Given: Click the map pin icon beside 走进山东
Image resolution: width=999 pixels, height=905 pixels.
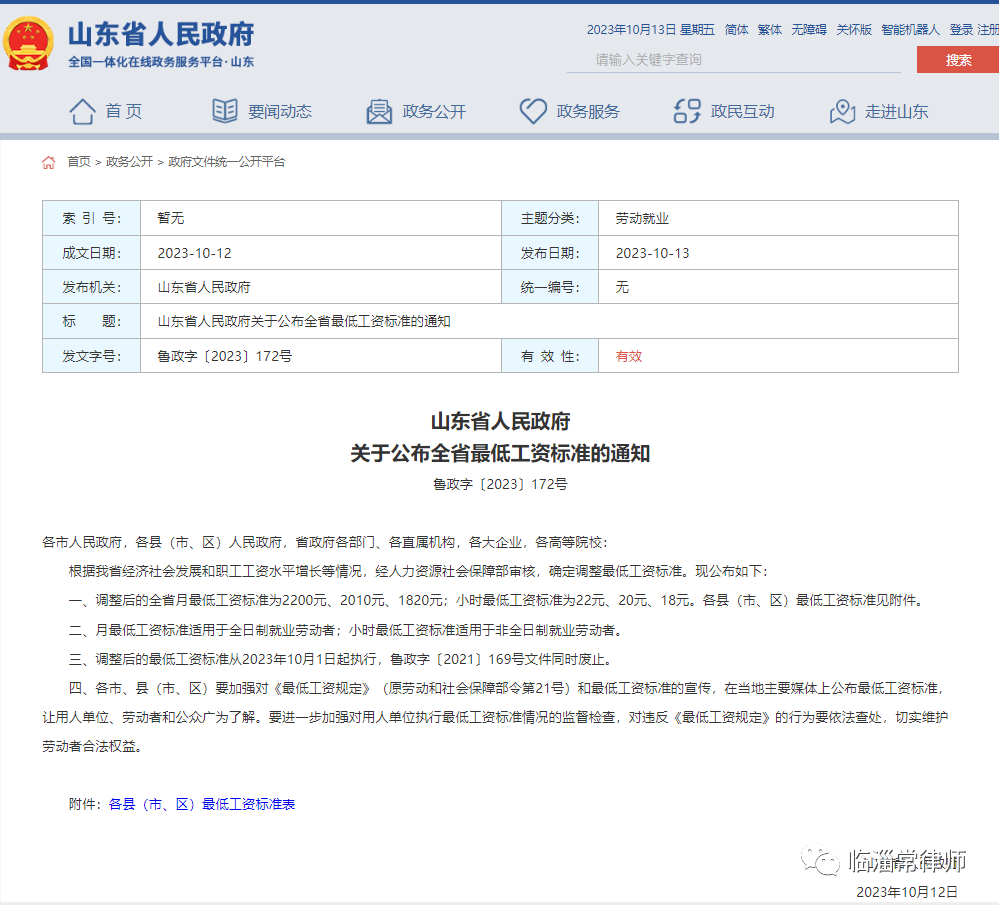Looking at the screenshot, I should (842, 112).
